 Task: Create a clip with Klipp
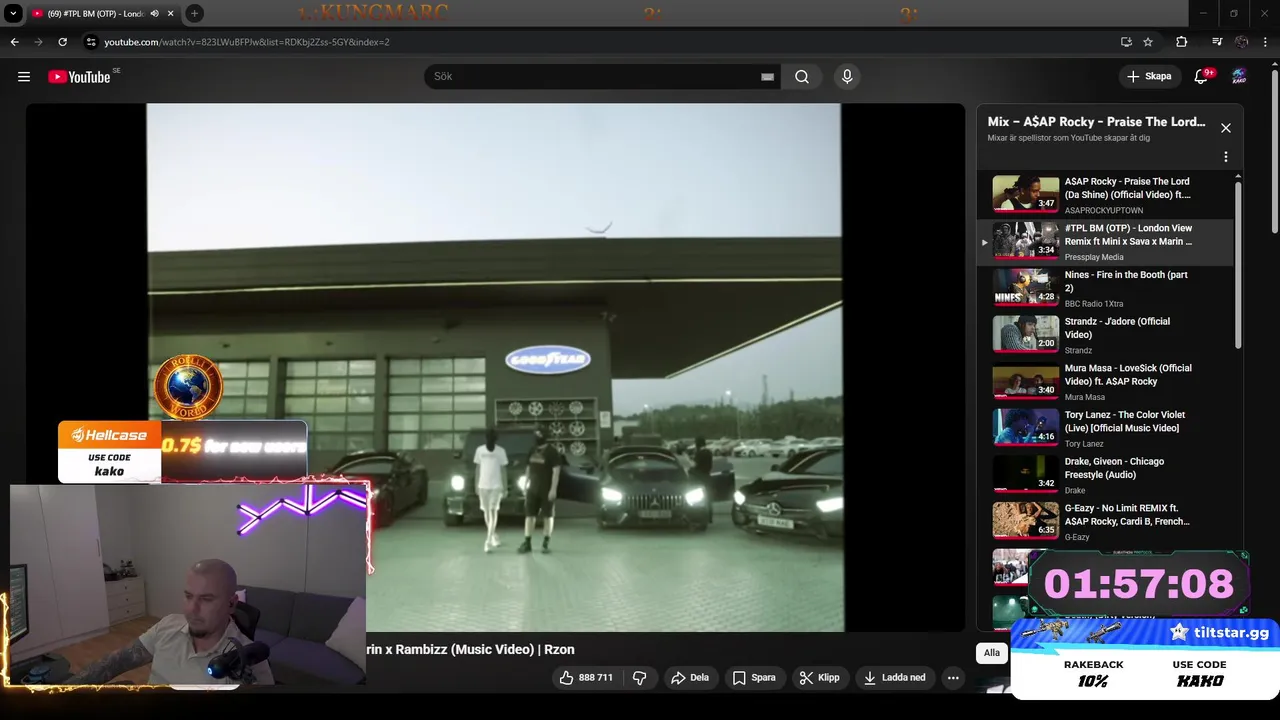pos(820,678)
